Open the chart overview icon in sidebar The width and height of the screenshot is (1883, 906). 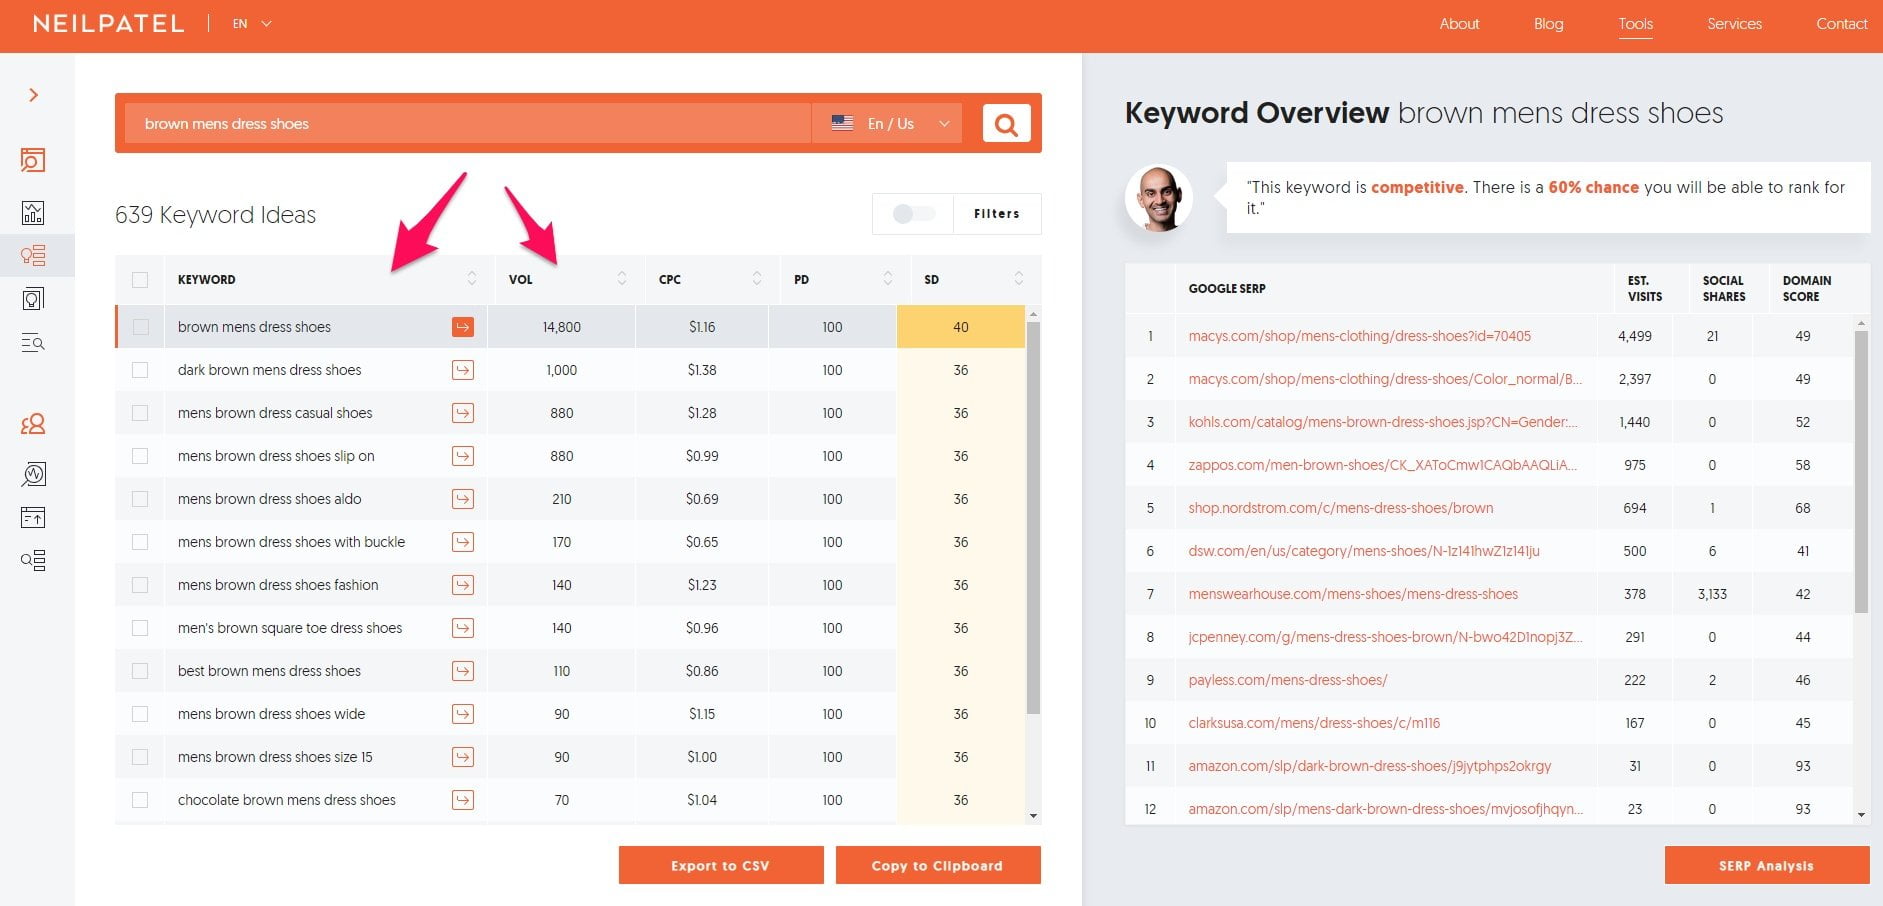(33, 212)
